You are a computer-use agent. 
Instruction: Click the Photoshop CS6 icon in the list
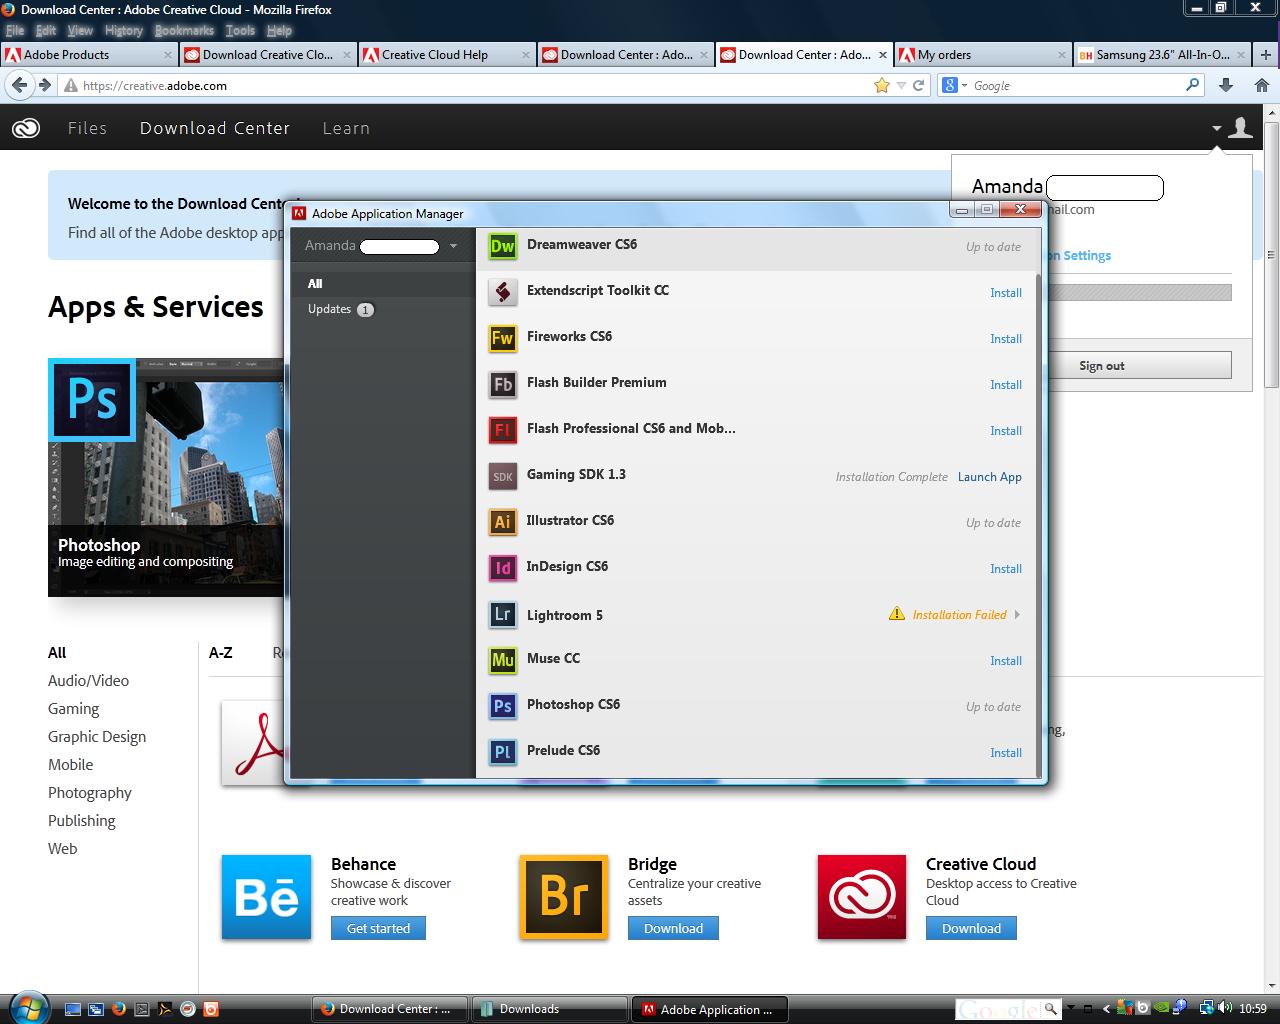coord(502,706)
